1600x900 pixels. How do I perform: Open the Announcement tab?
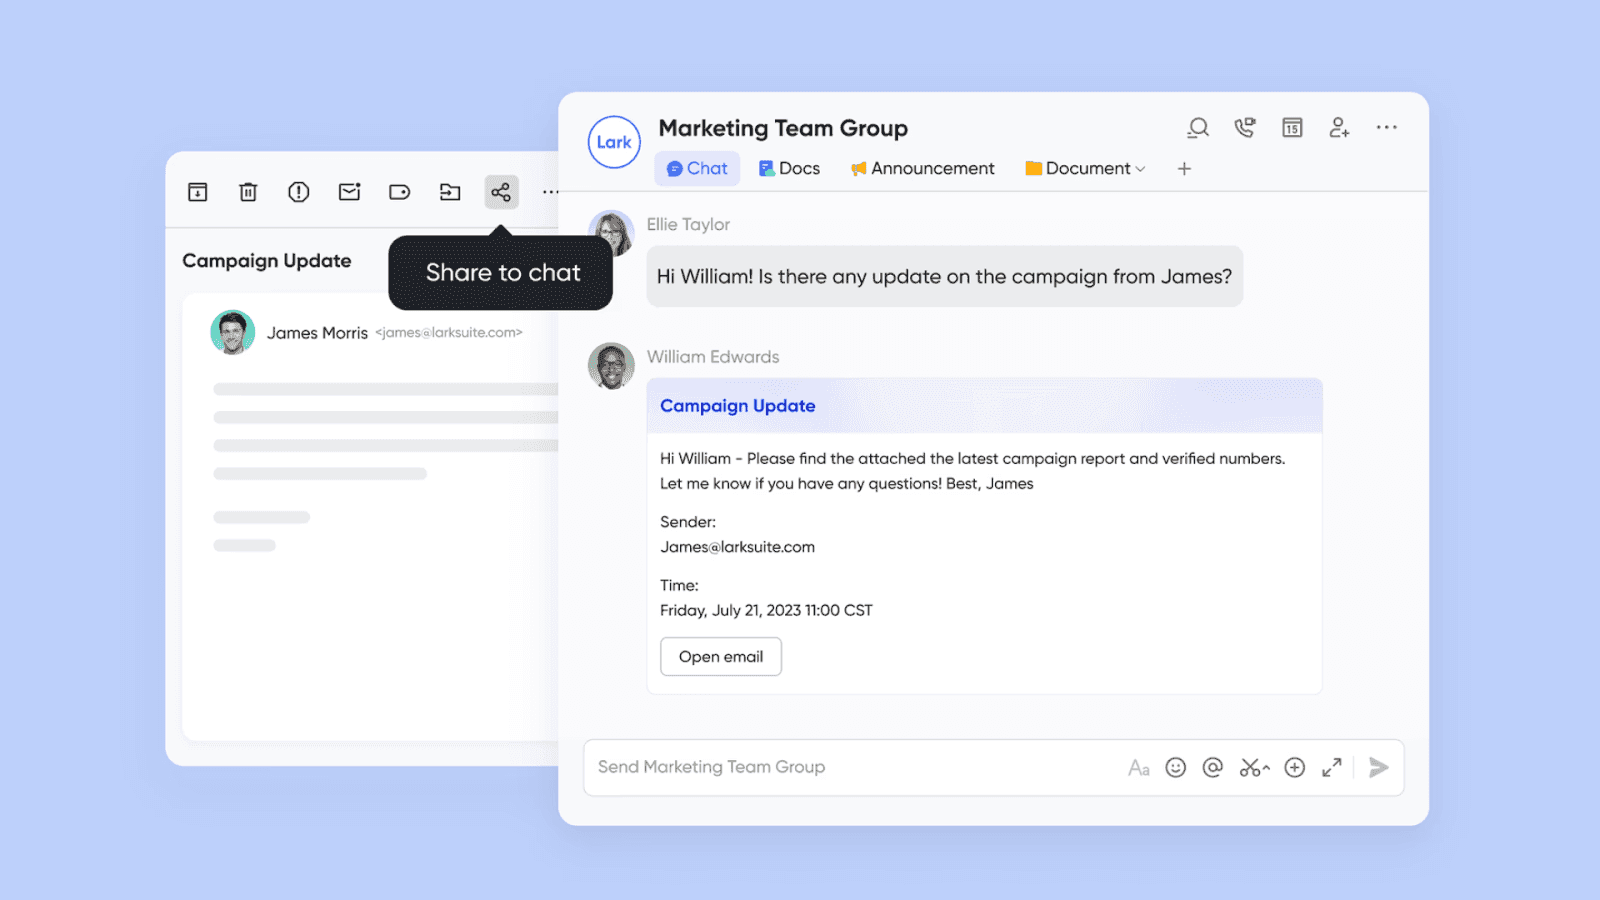(x=921, y=168)
